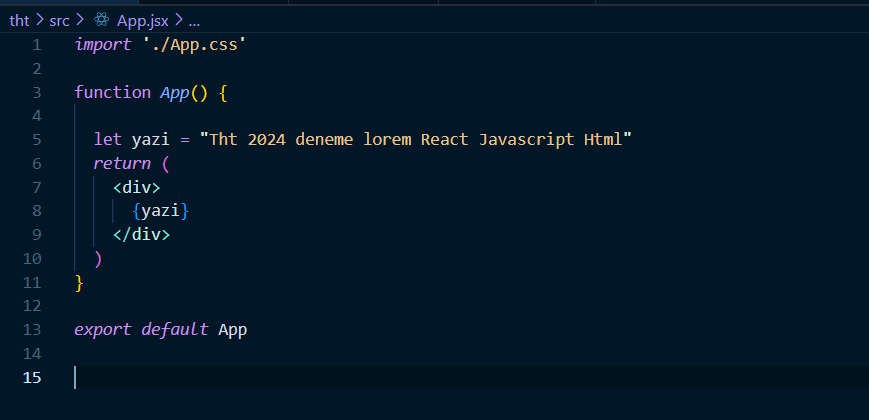Click the opening <div> tag
Image resolution: width=869 pixels, height=420 pixels.
136,187
